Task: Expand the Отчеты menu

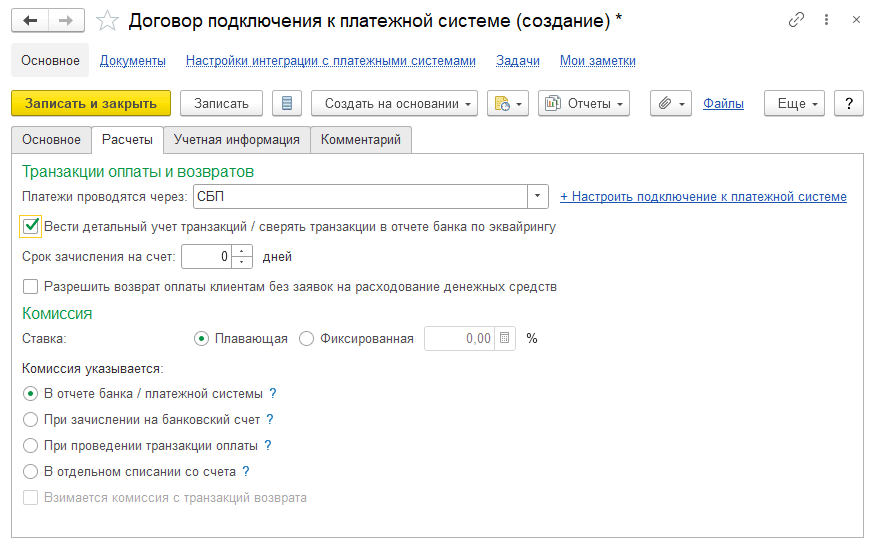Action: click(584, 103)
